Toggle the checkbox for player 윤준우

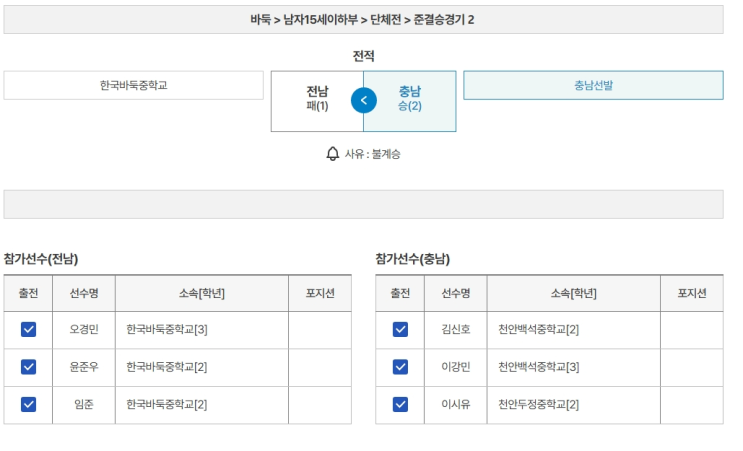click(x=28, y=367)
